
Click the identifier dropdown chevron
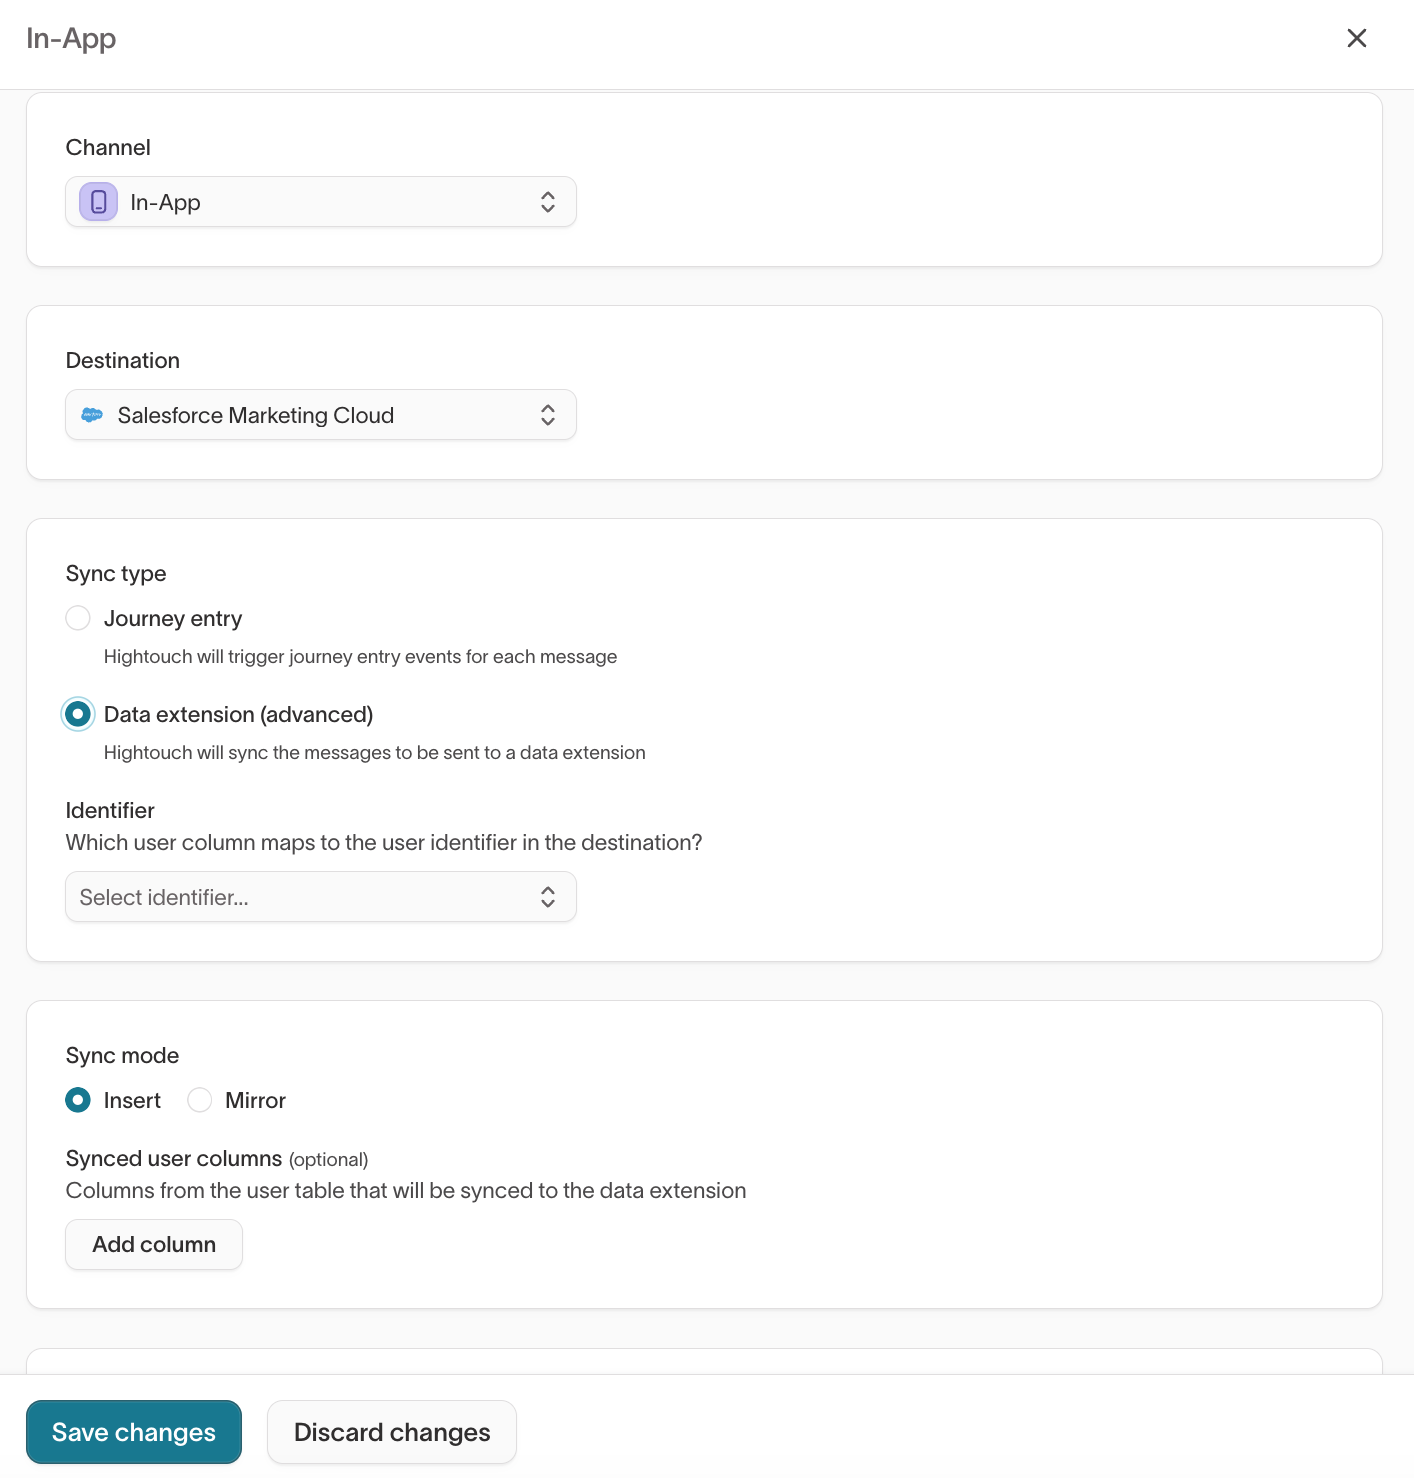coord(548,897)
